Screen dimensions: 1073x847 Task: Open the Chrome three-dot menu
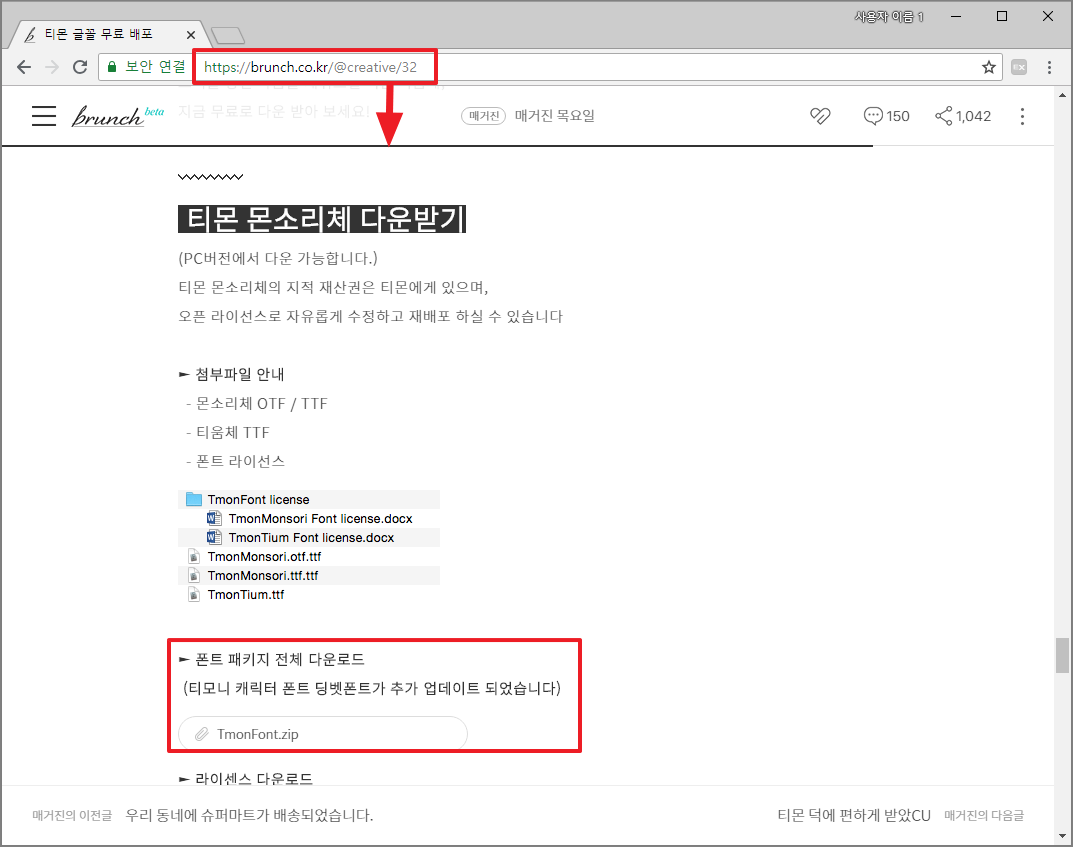[1049, 67]
